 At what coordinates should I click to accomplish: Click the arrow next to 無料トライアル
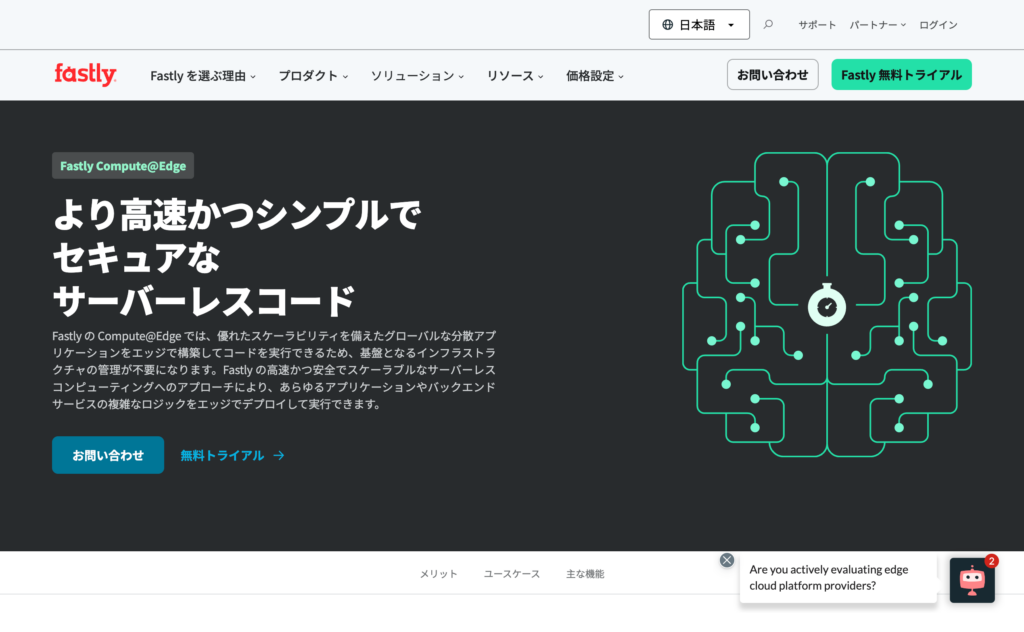click(279, 455)
